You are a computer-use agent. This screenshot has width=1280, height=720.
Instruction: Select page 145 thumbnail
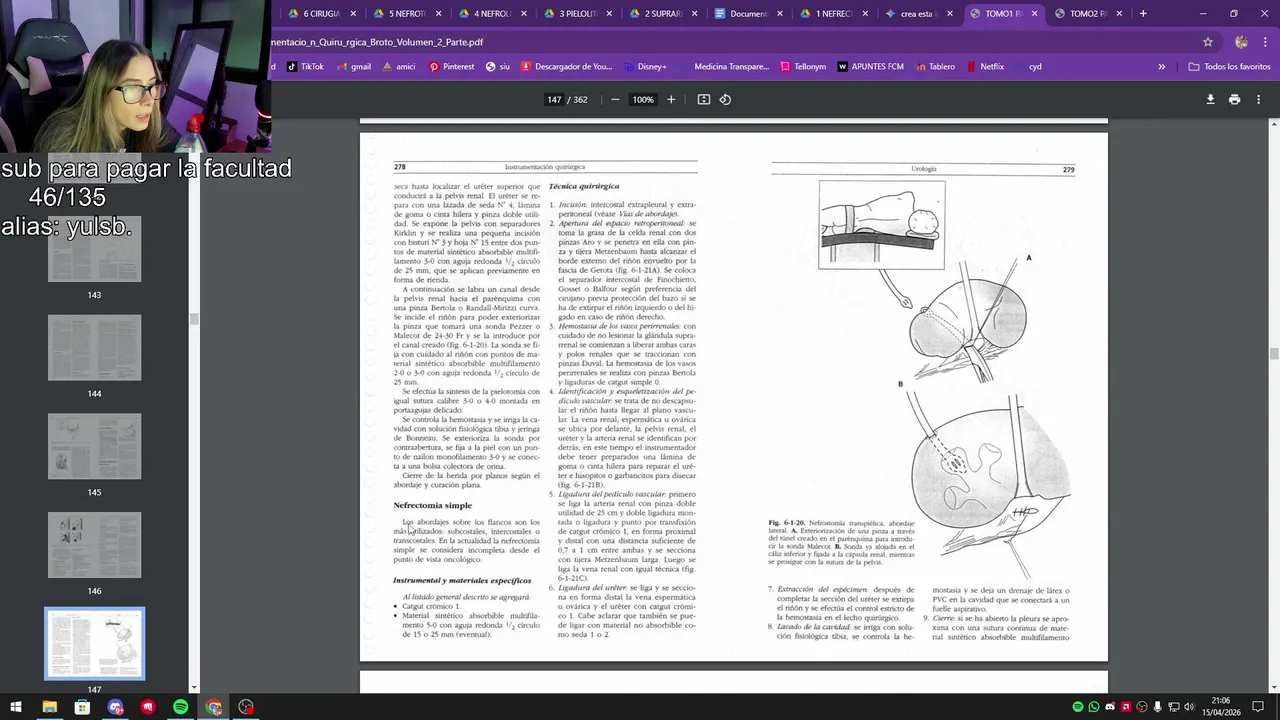point(94,446)
